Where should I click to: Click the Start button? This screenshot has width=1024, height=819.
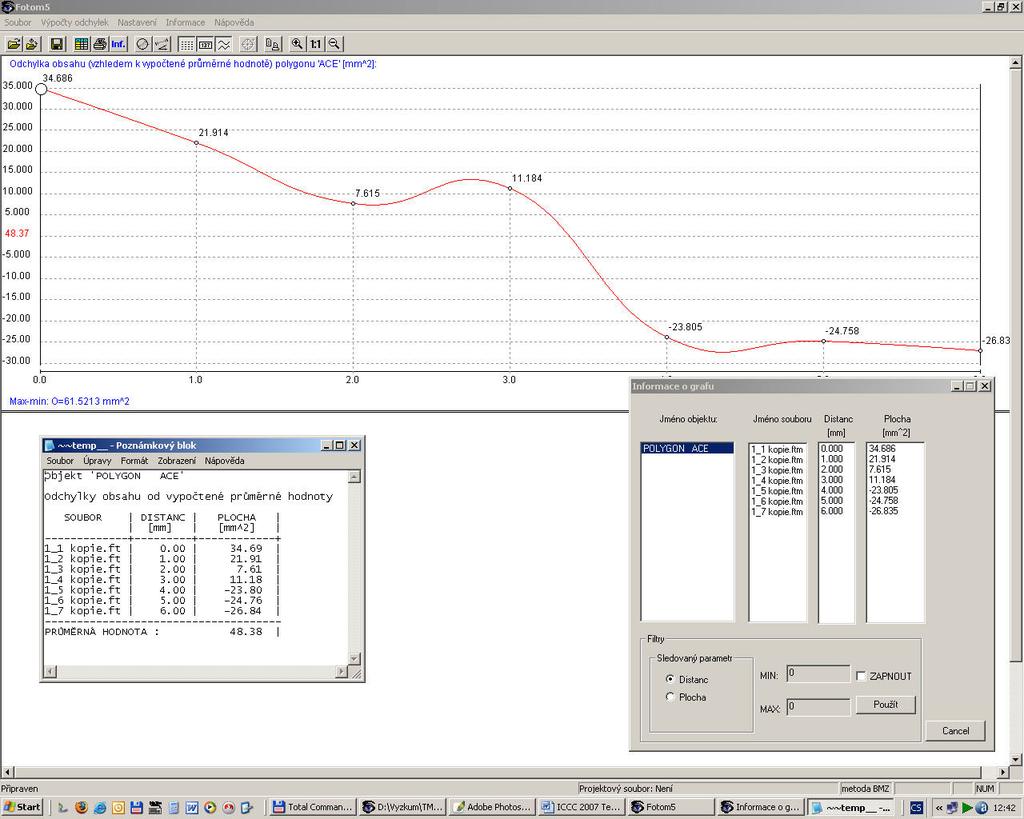22,807
